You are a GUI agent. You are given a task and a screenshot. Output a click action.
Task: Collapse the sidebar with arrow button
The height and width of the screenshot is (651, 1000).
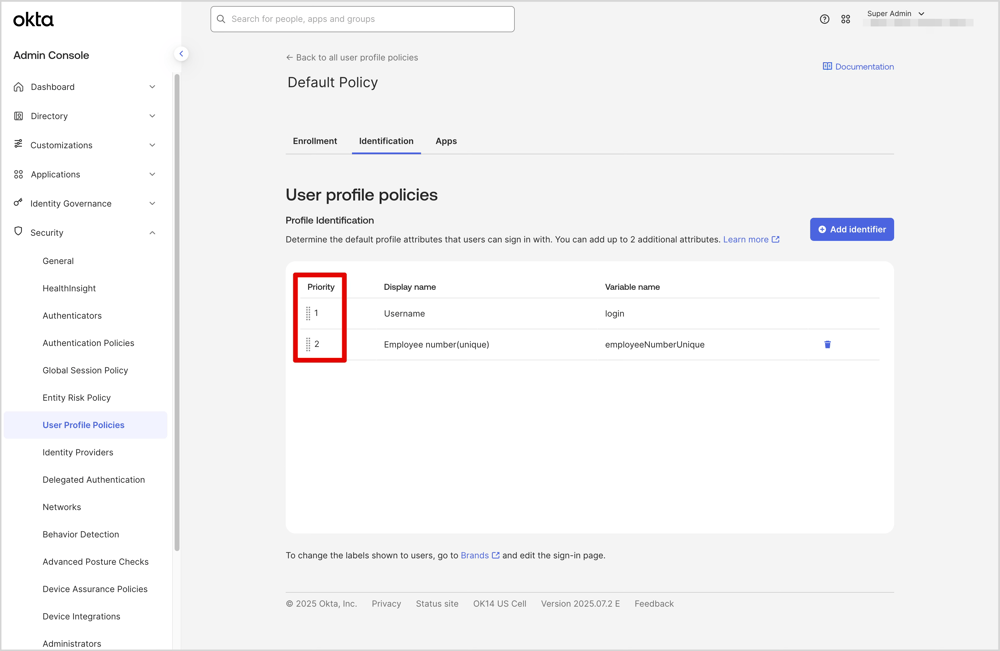pos(181,54)
